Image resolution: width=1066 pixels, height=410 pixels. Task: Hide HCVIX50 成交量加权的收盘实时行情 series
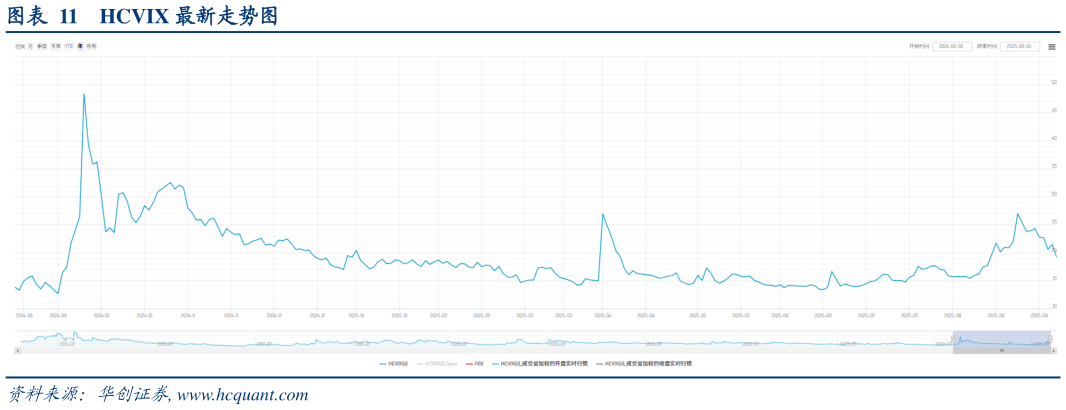tap(646, 364)
